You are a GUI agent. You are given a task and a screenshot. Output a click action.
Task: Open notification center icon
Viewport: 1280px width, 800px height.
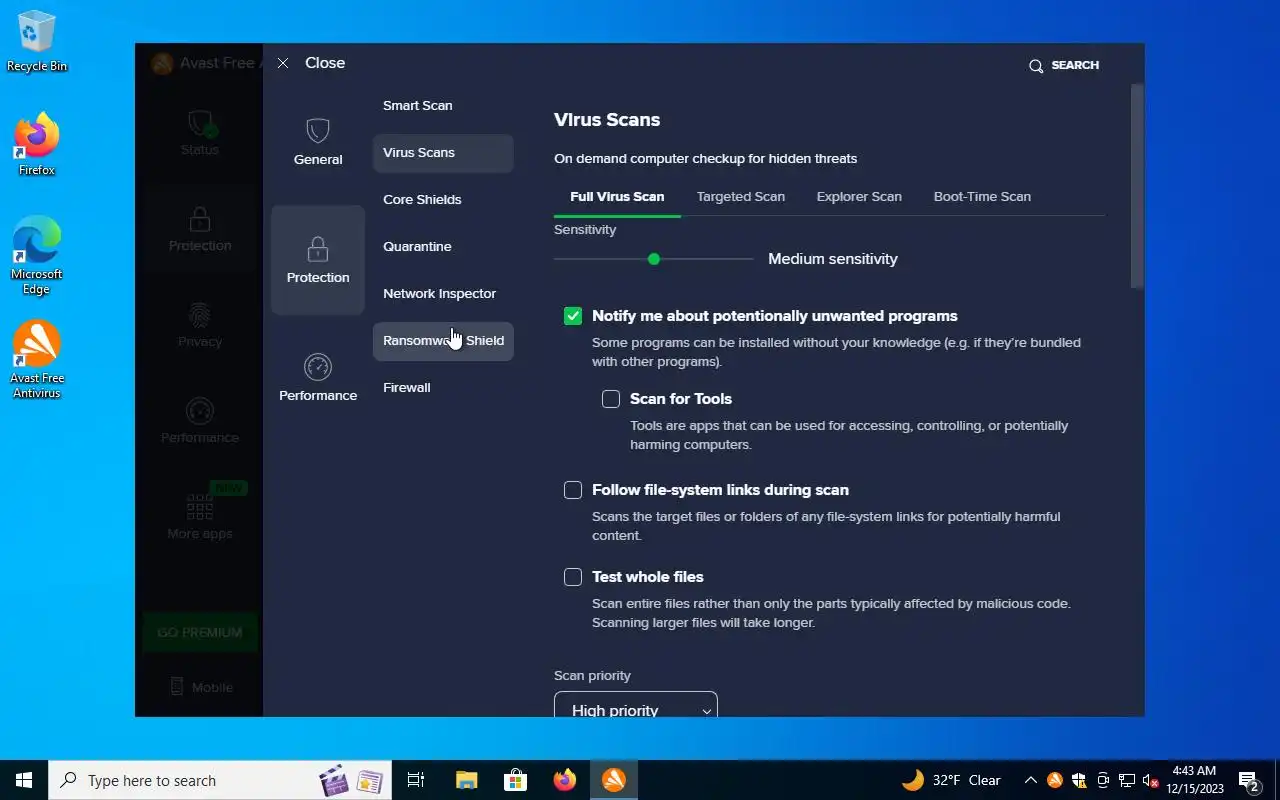pyautogui.click(x=1249, y=780)
